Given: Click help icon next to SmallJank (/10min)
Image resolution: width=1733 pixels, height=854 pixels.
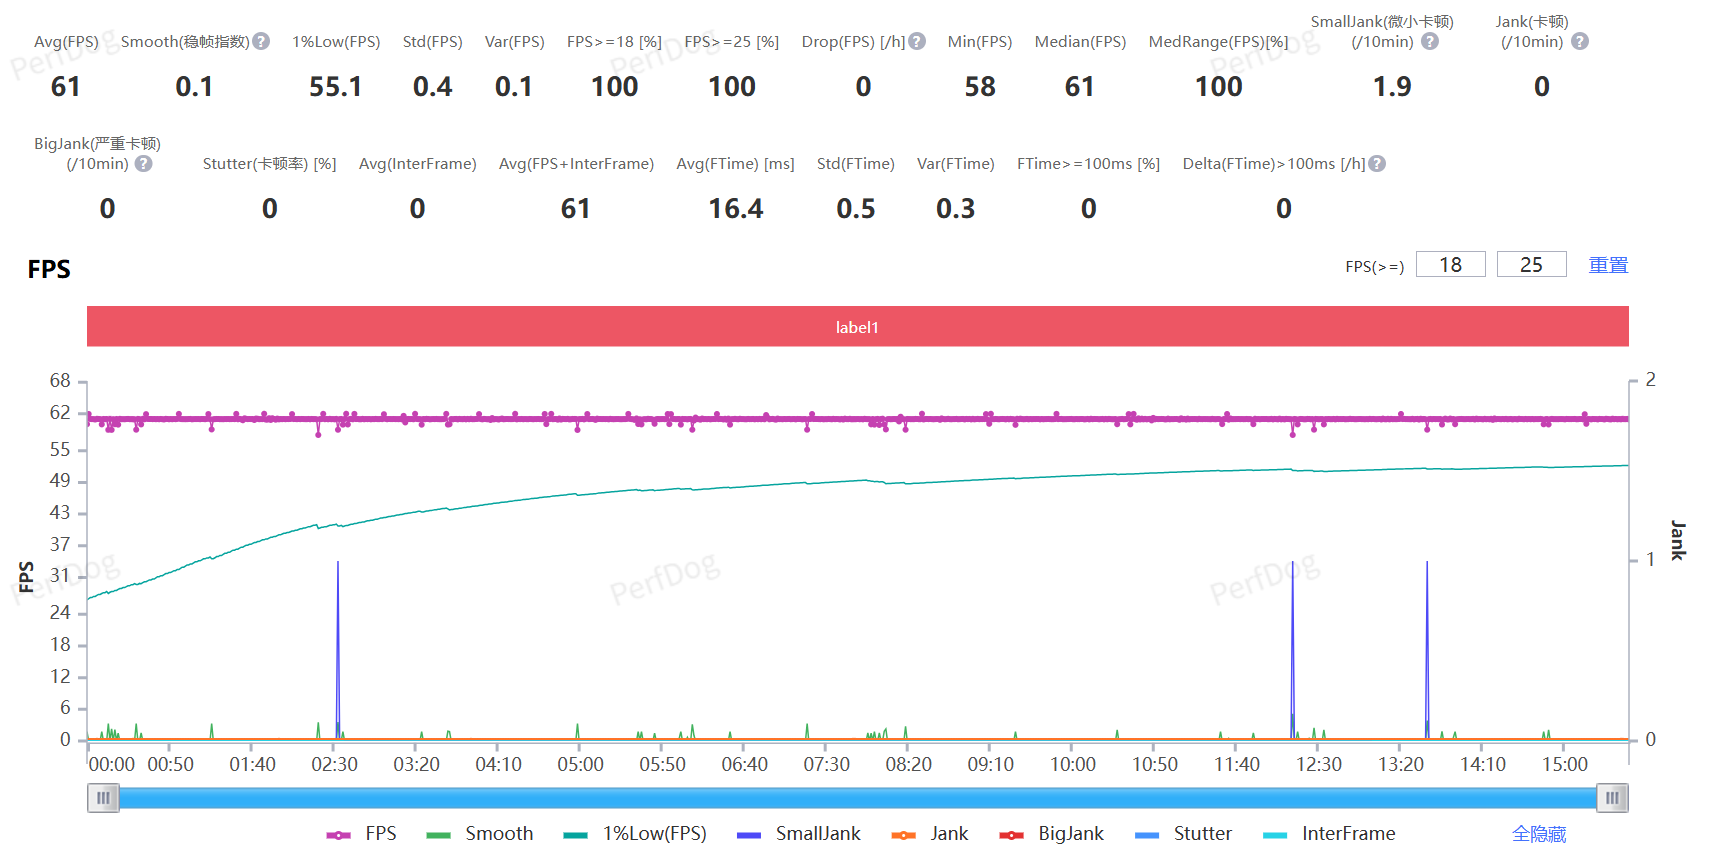Looking at the screenshot, I should [x=1430, y=41].
